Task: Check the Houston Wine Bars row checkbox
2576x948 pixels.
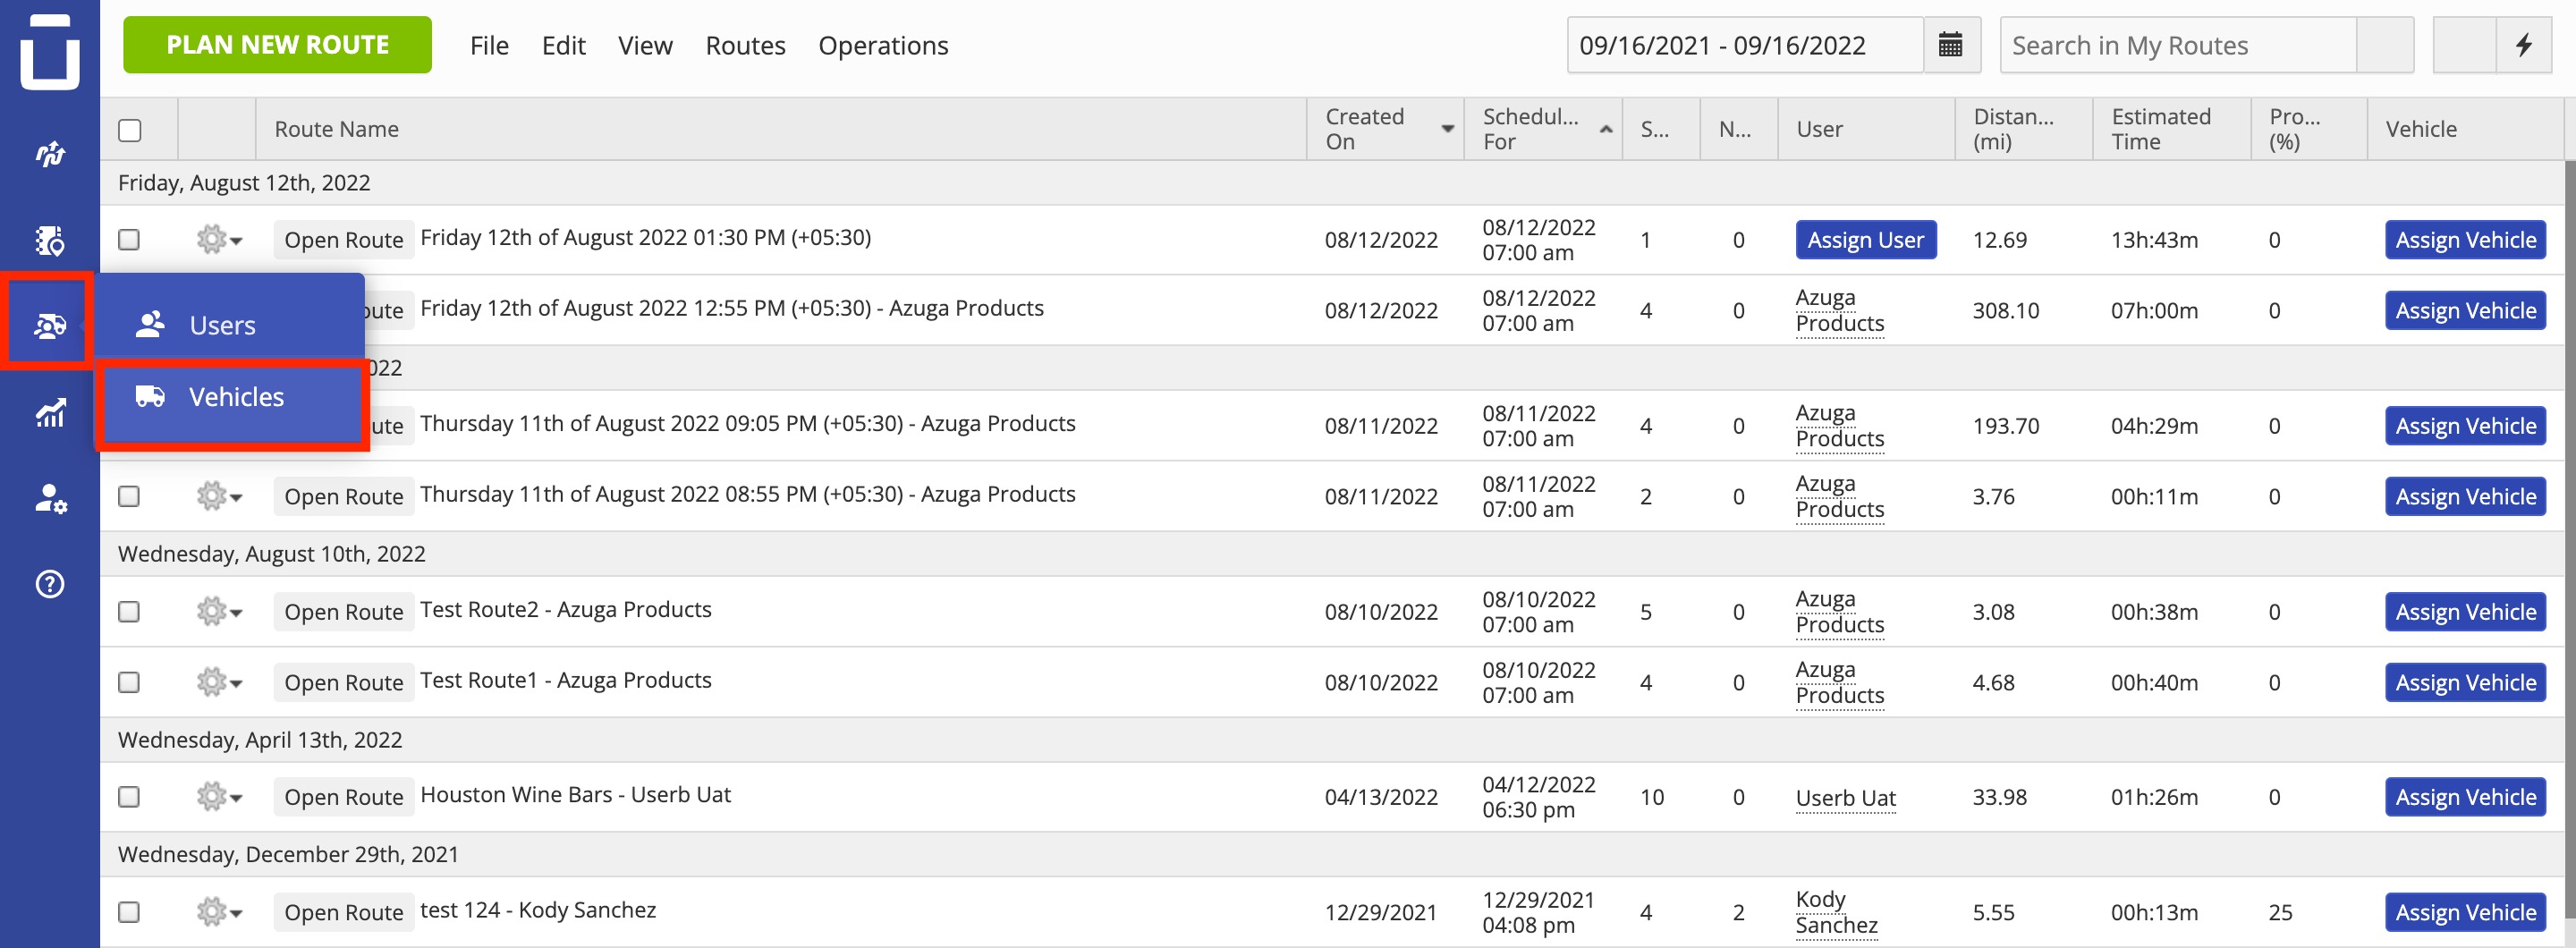Action: pos(129,797)
